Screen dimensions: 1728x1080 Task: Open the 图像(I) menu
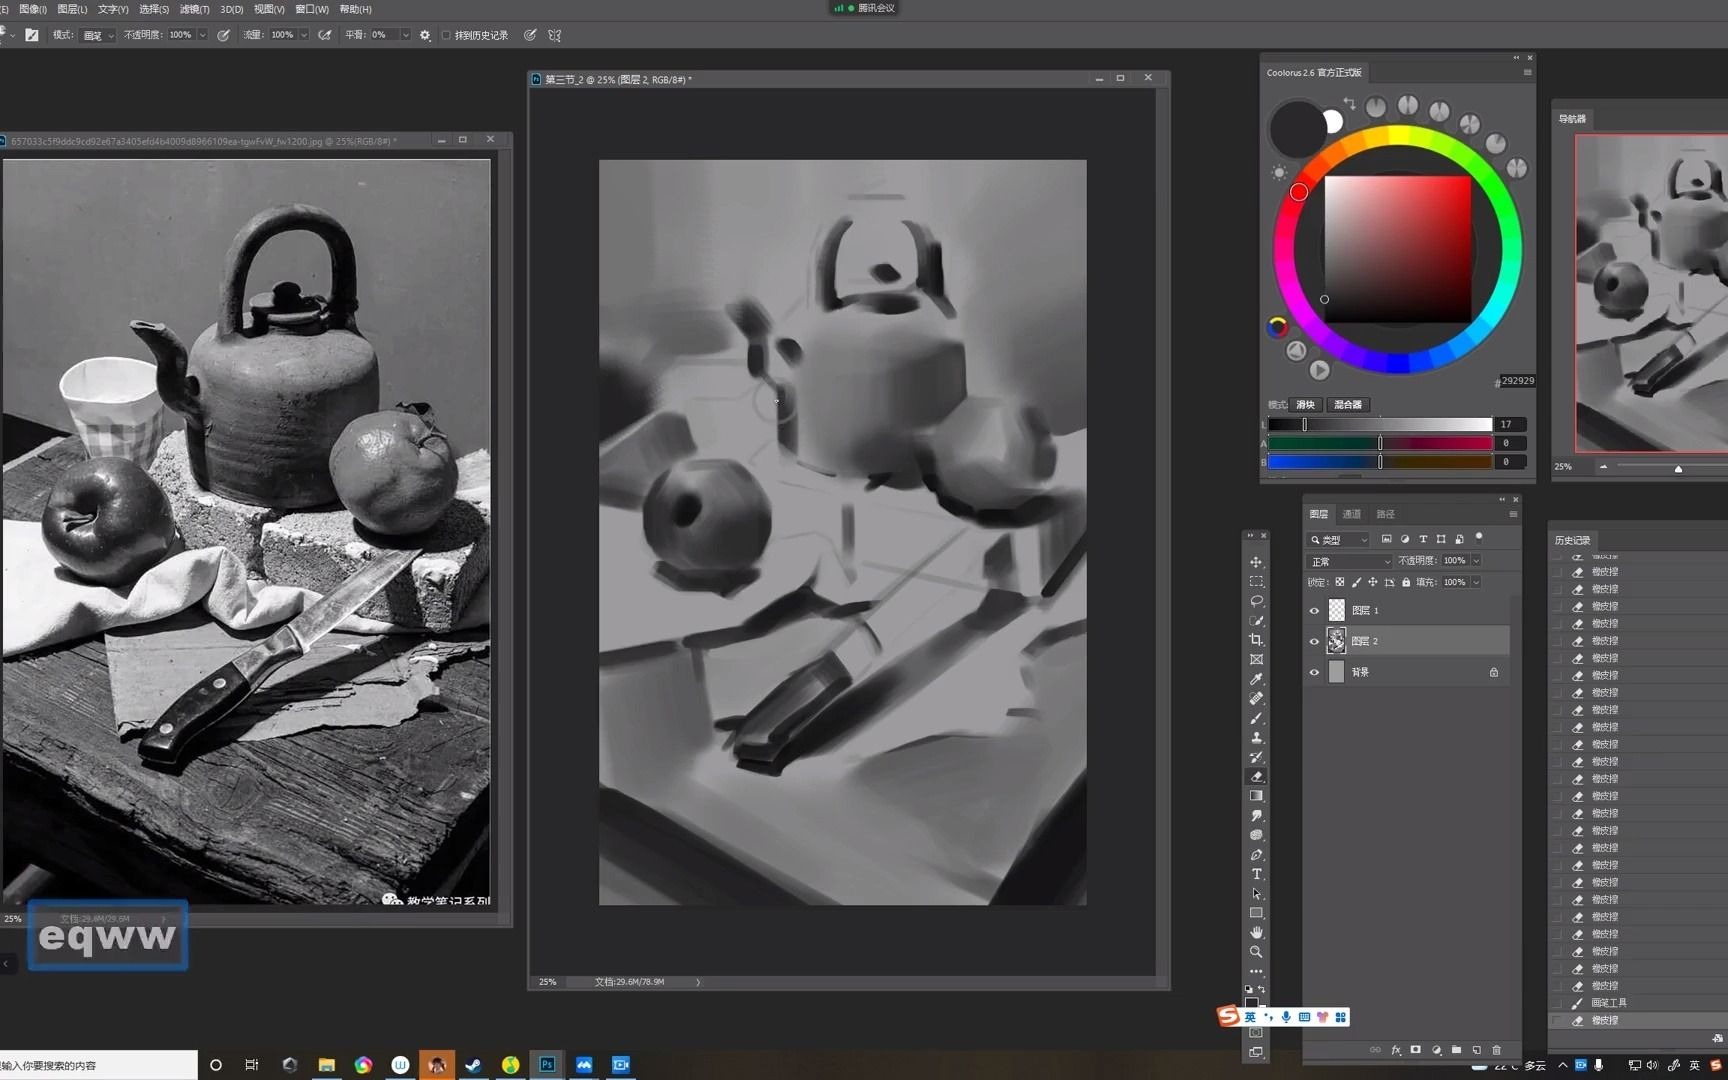33,9
